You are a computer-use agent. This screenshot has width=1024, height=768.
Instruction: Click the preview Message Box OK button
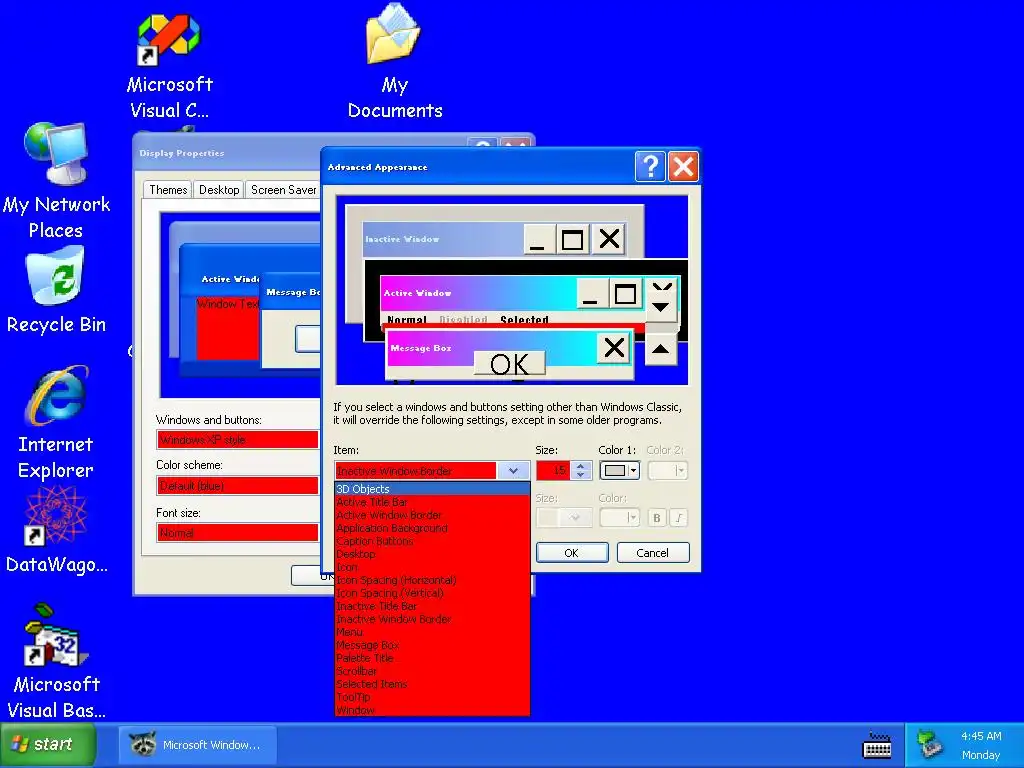coord(509,364)
